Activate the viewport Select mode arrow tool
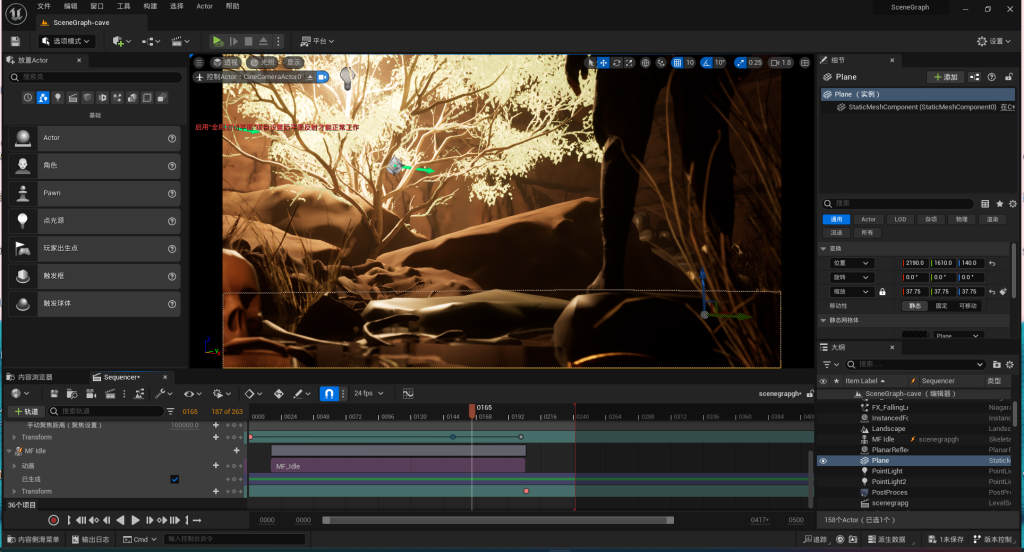Viewport: 1024px width, 552px height. click(x=591, y=63)
